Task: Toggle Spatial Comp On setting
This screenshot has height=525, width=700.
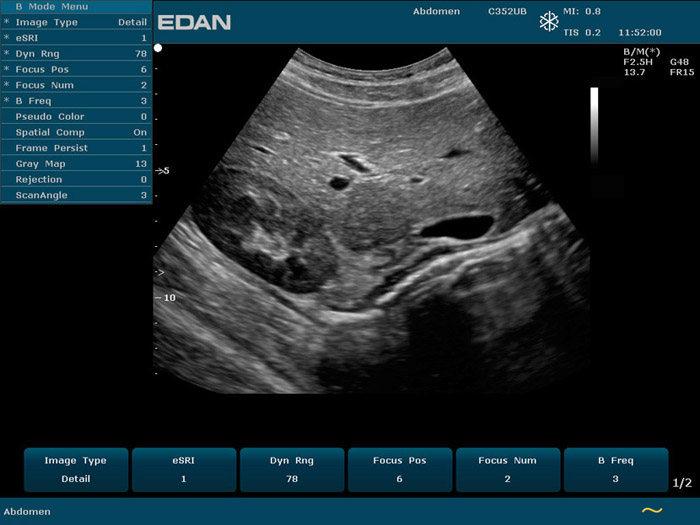Action: coord(76,132)
